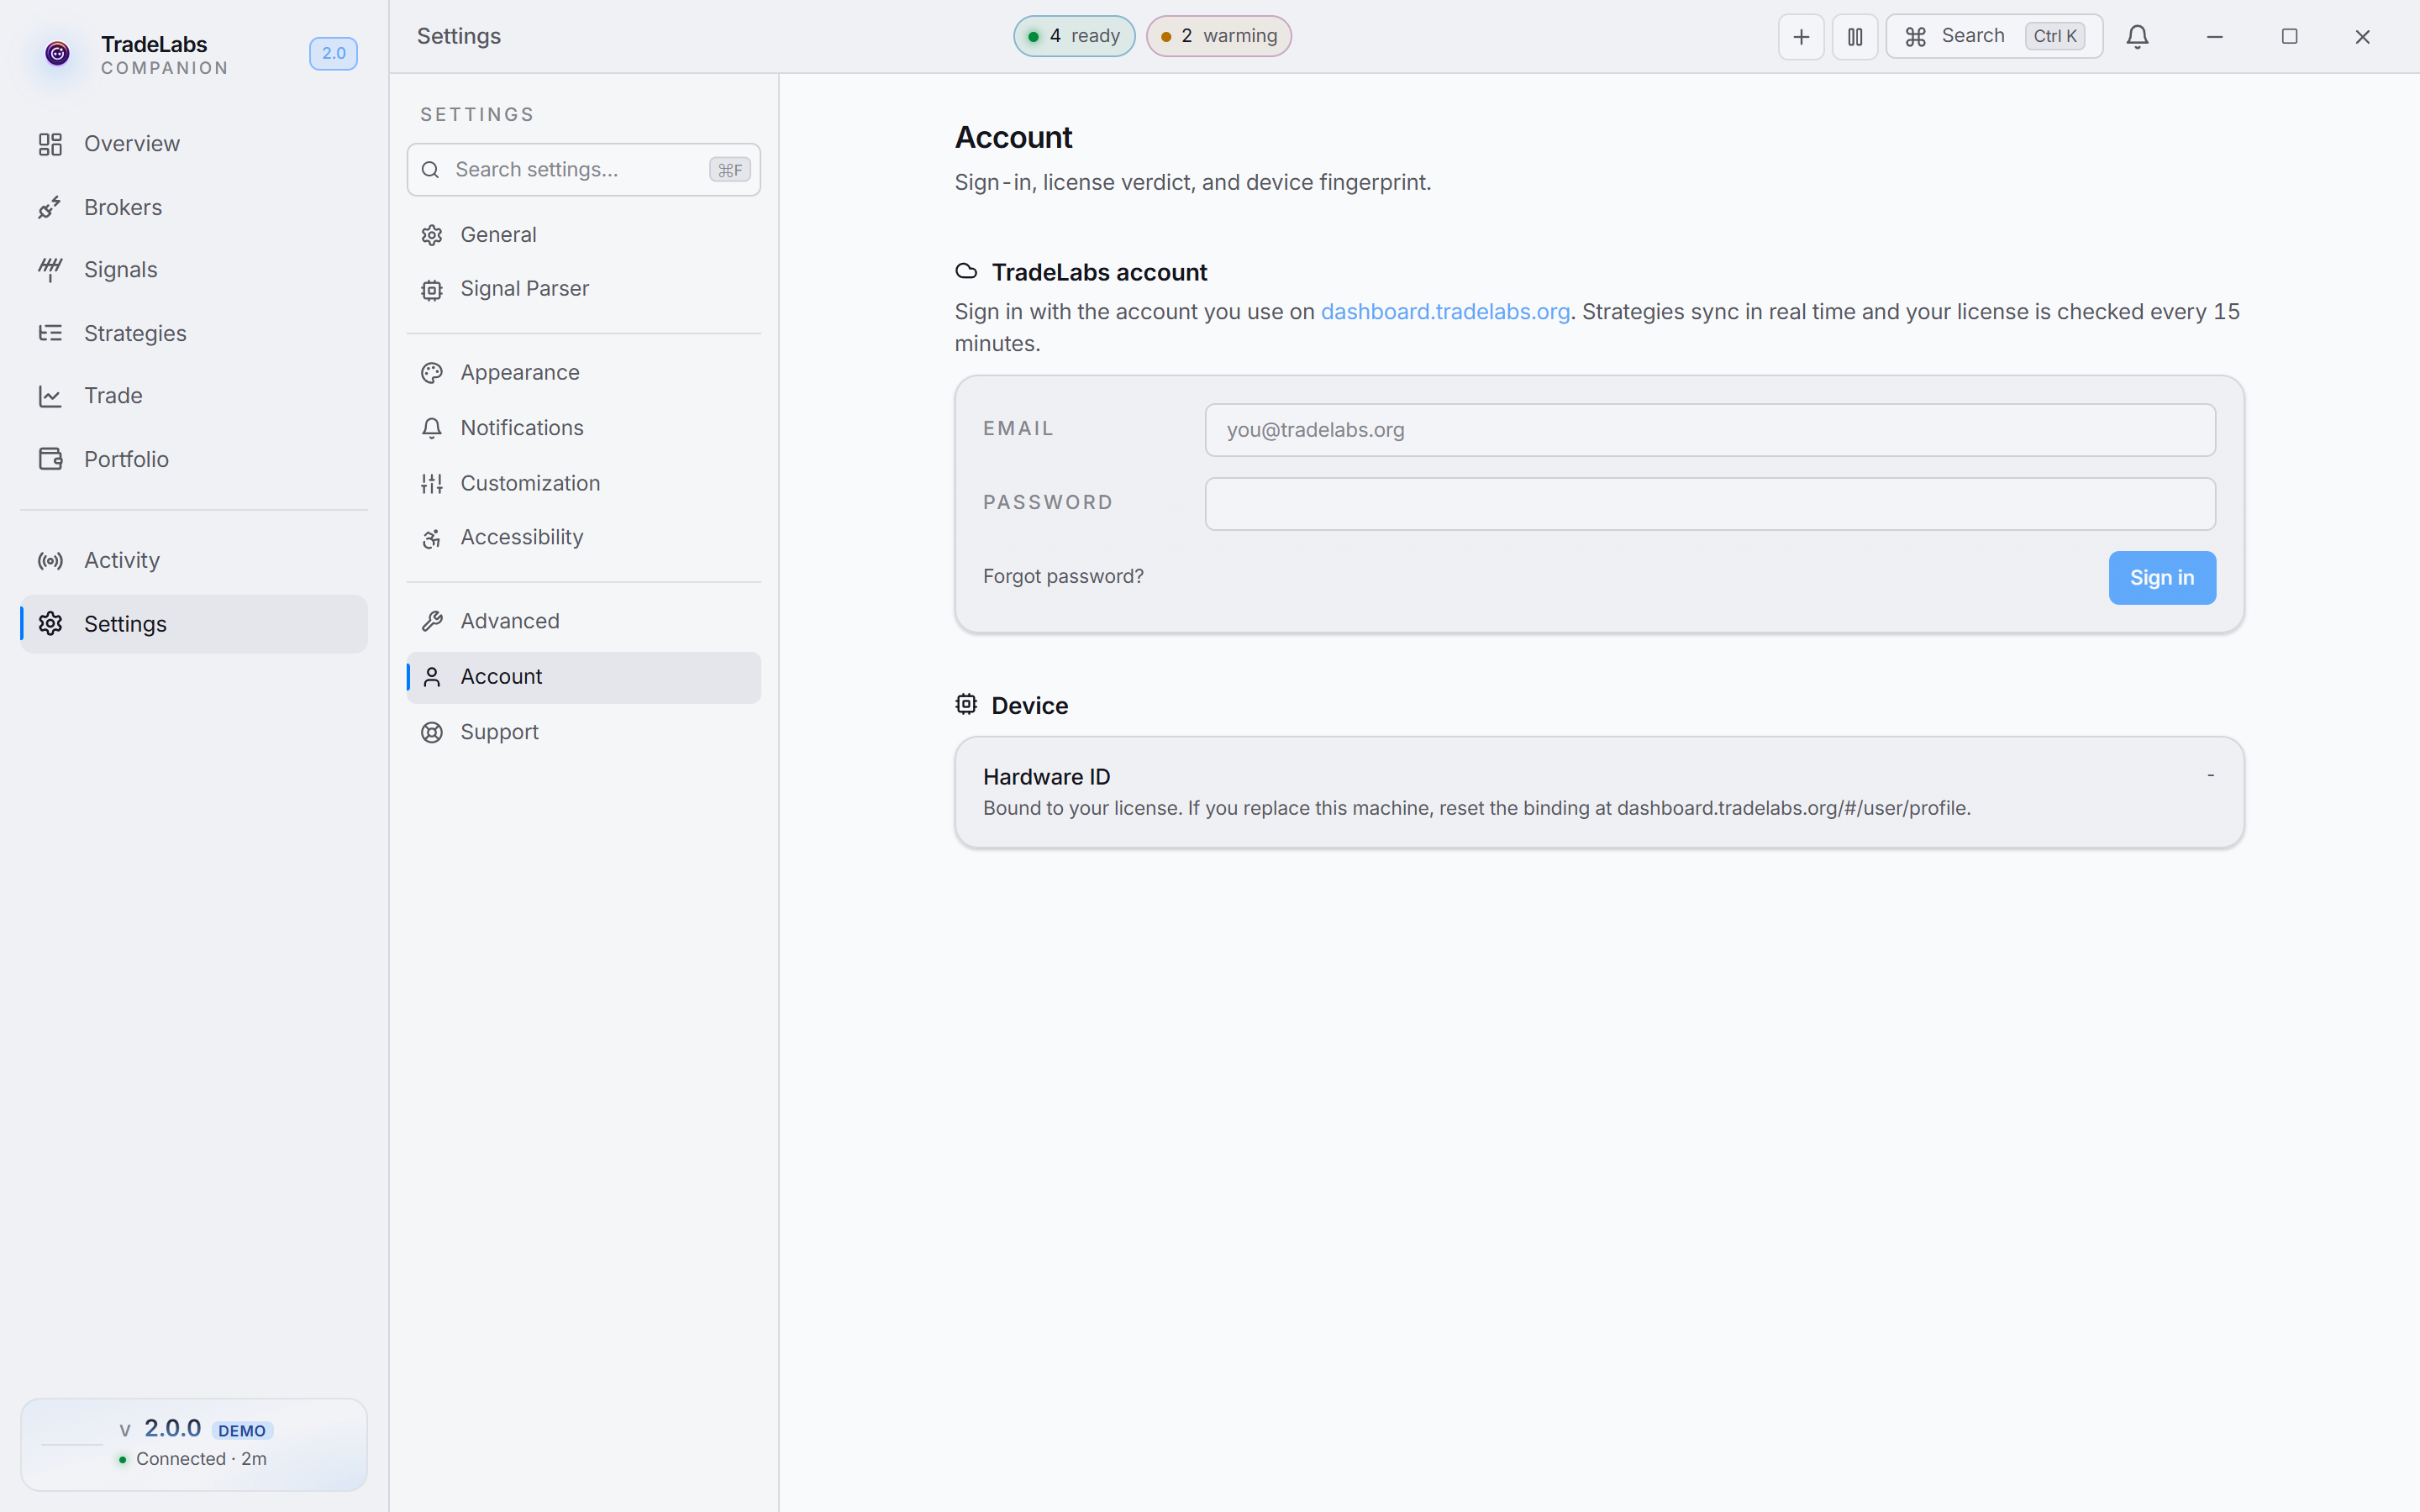The height and width of the screenshot is (1512, 2420).
Task: Click the Advanced wrench icon
Action: (432, 622)
